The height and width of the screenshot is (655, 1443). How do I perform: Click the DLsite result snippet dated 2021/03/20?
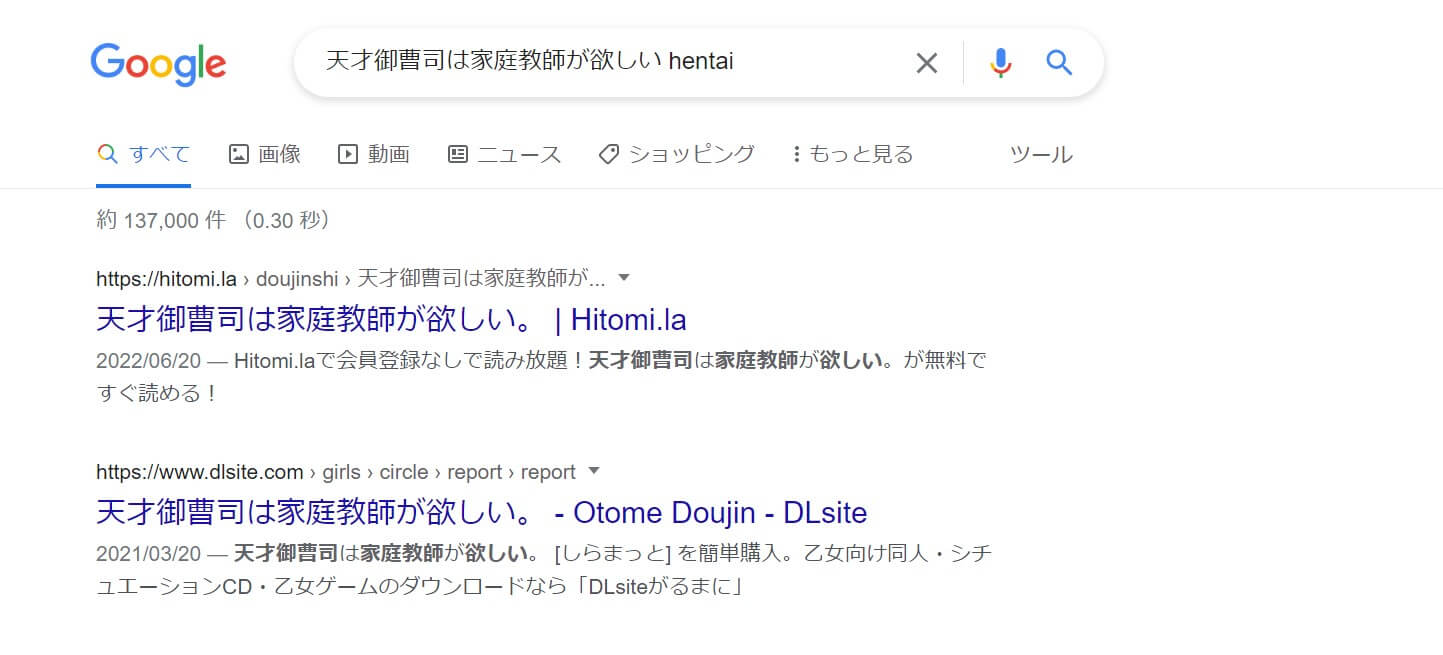point(544,568)
